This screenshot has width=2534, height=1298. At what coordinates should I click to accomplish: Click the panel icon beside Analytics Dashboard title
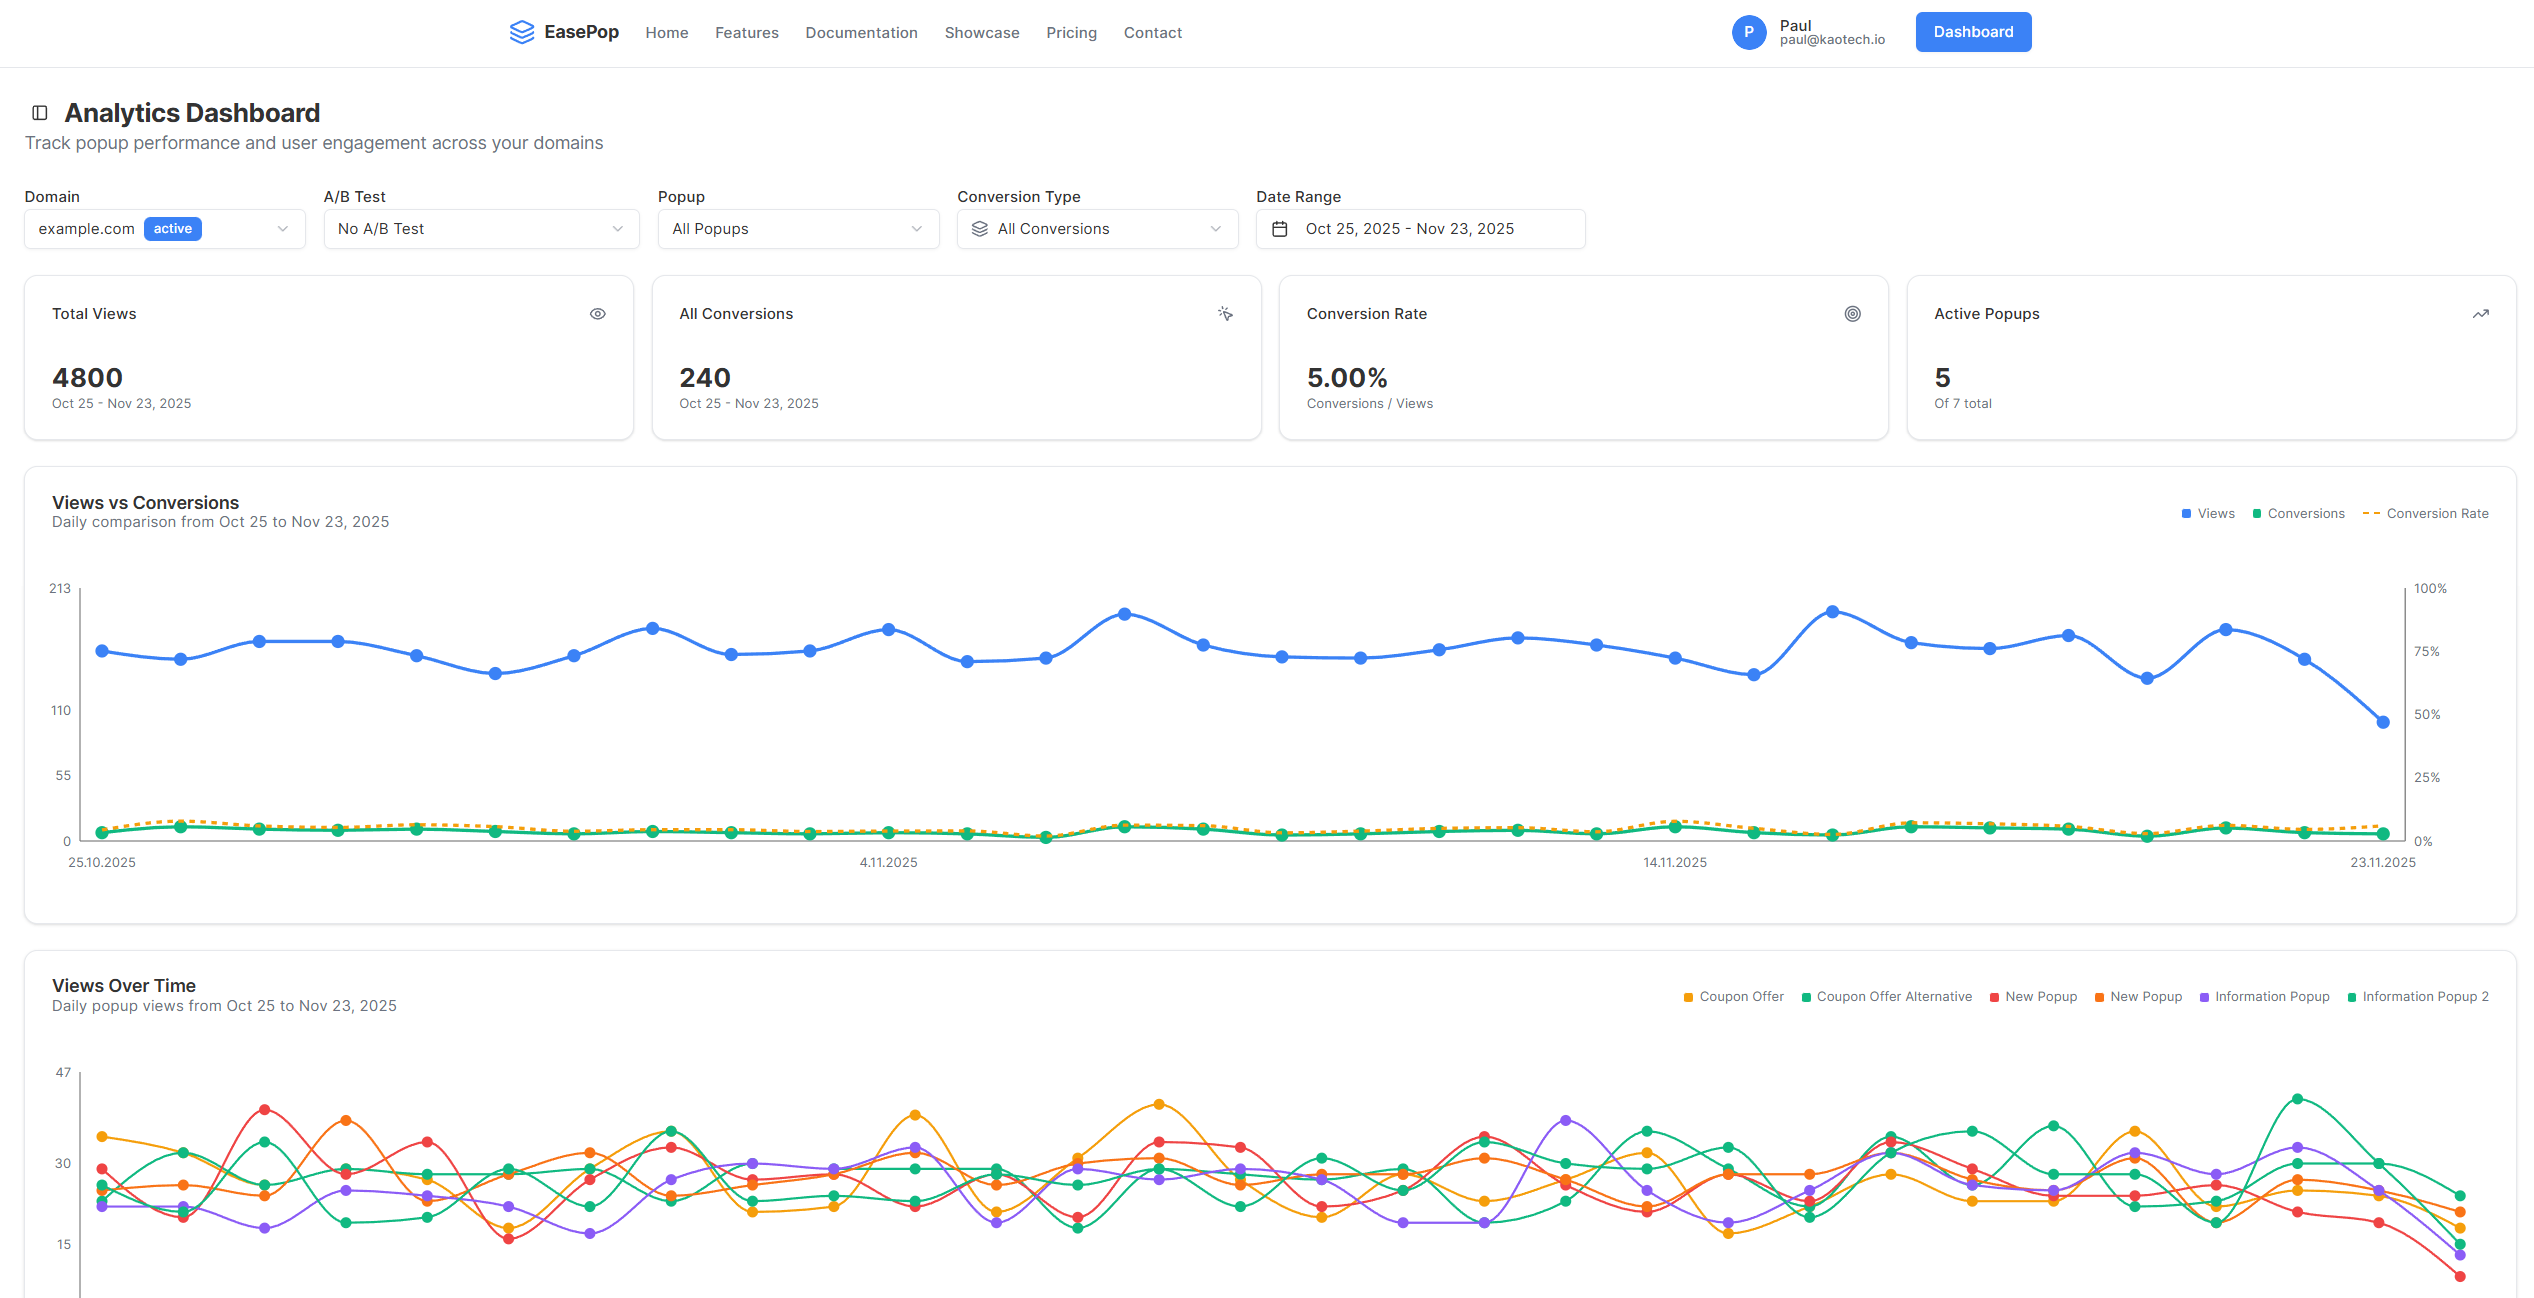click(39, 111)
